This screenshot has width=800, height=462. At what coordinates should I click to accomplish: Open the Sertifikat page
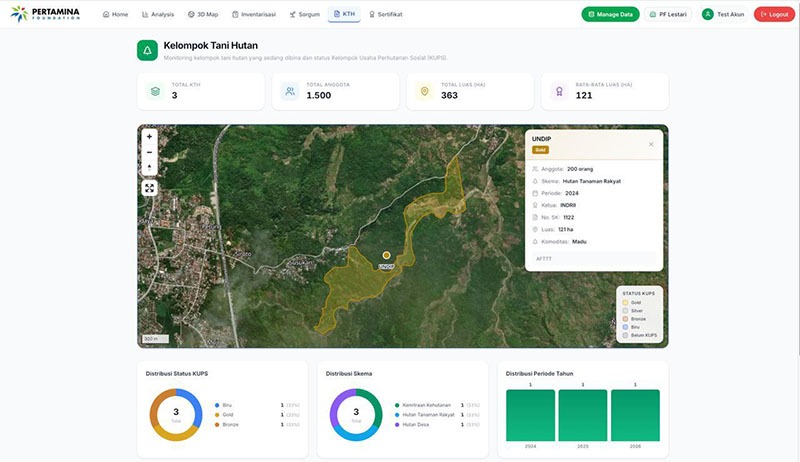(386, 14)
